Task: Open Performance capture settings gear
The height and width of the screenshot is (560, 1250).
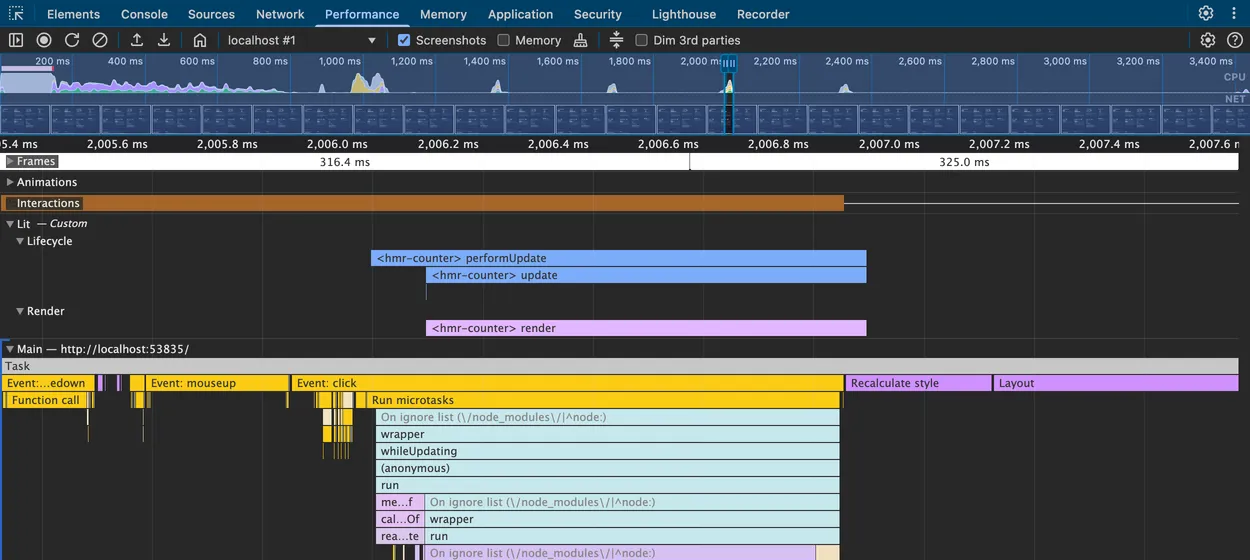Action: click(x=1208, y=40)
